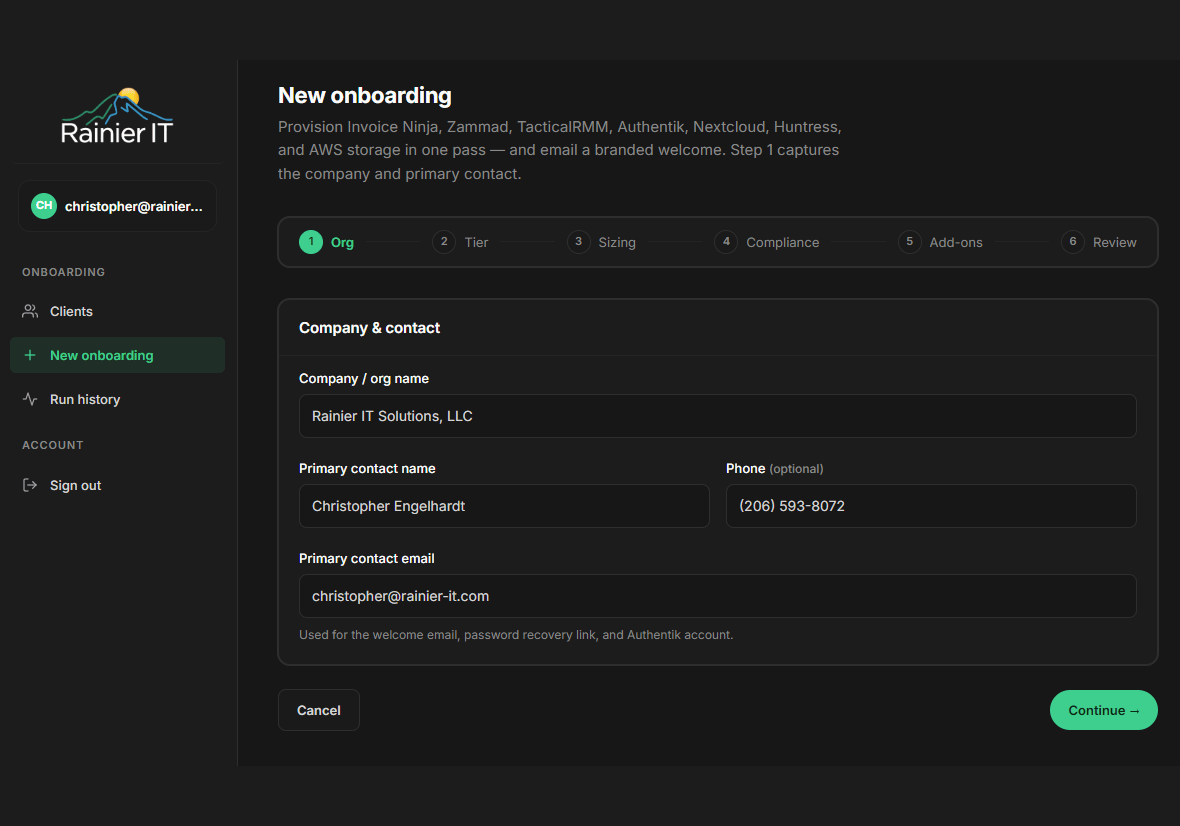Cancel the onboarding form
Screen dimensions: 1180x826
[318, 710]
